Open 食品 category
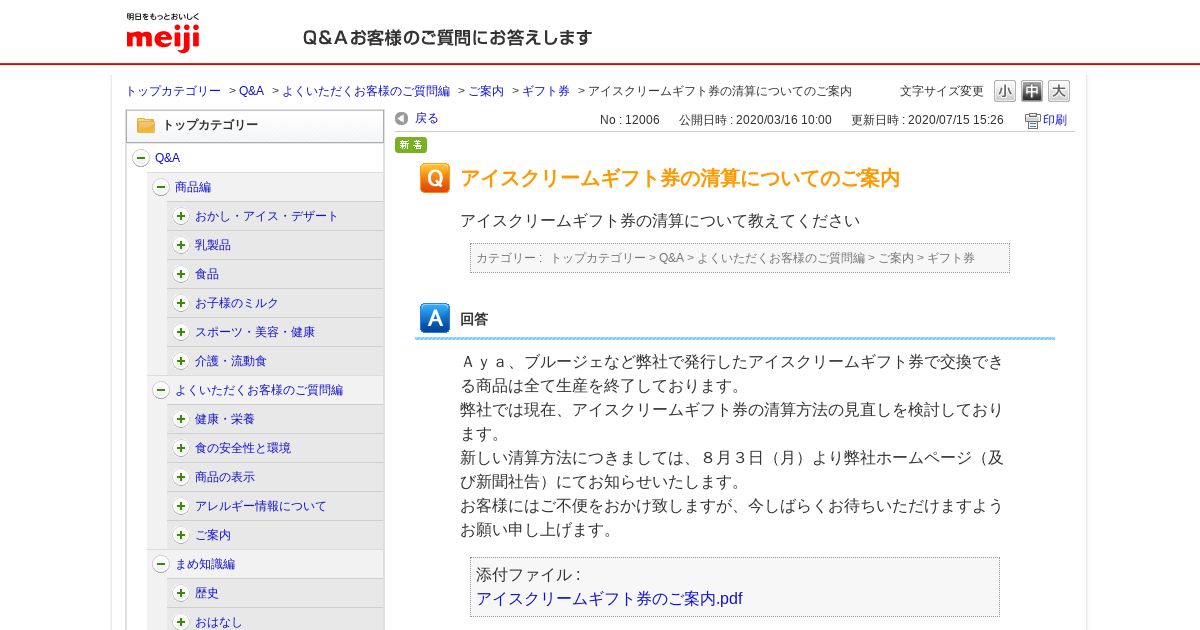The image size is (1200, 630). tap(207, 274)
